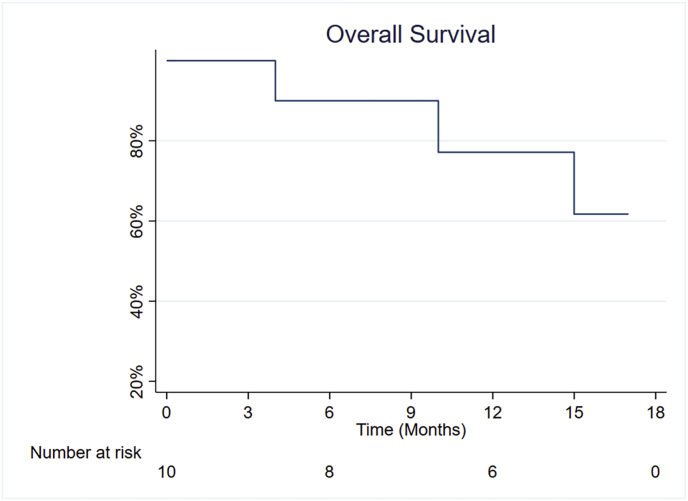This screenshot has width=688, height=501.
Task: Click the x-axis tick label 12
Action: pos(492,412)
